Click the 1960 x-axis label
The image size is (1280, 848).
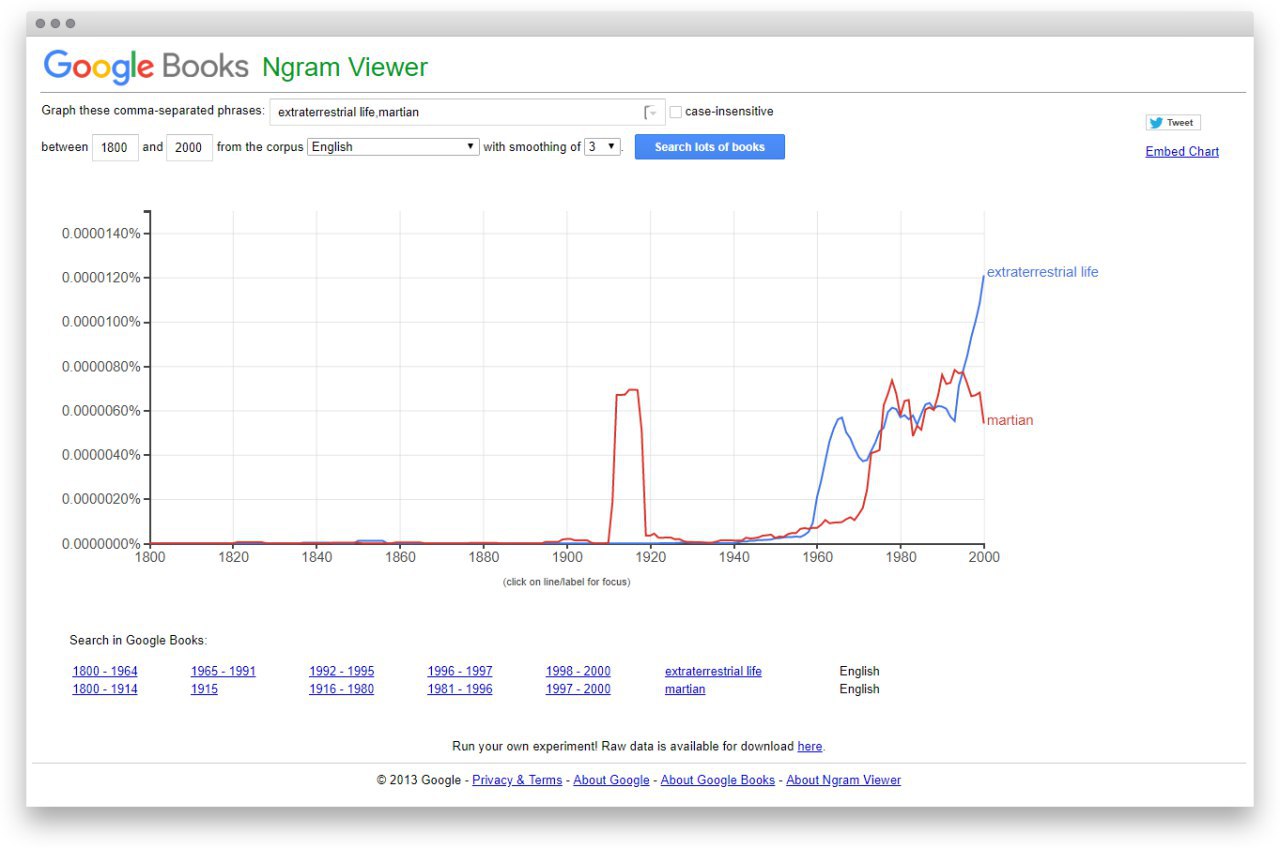[817, 557]
